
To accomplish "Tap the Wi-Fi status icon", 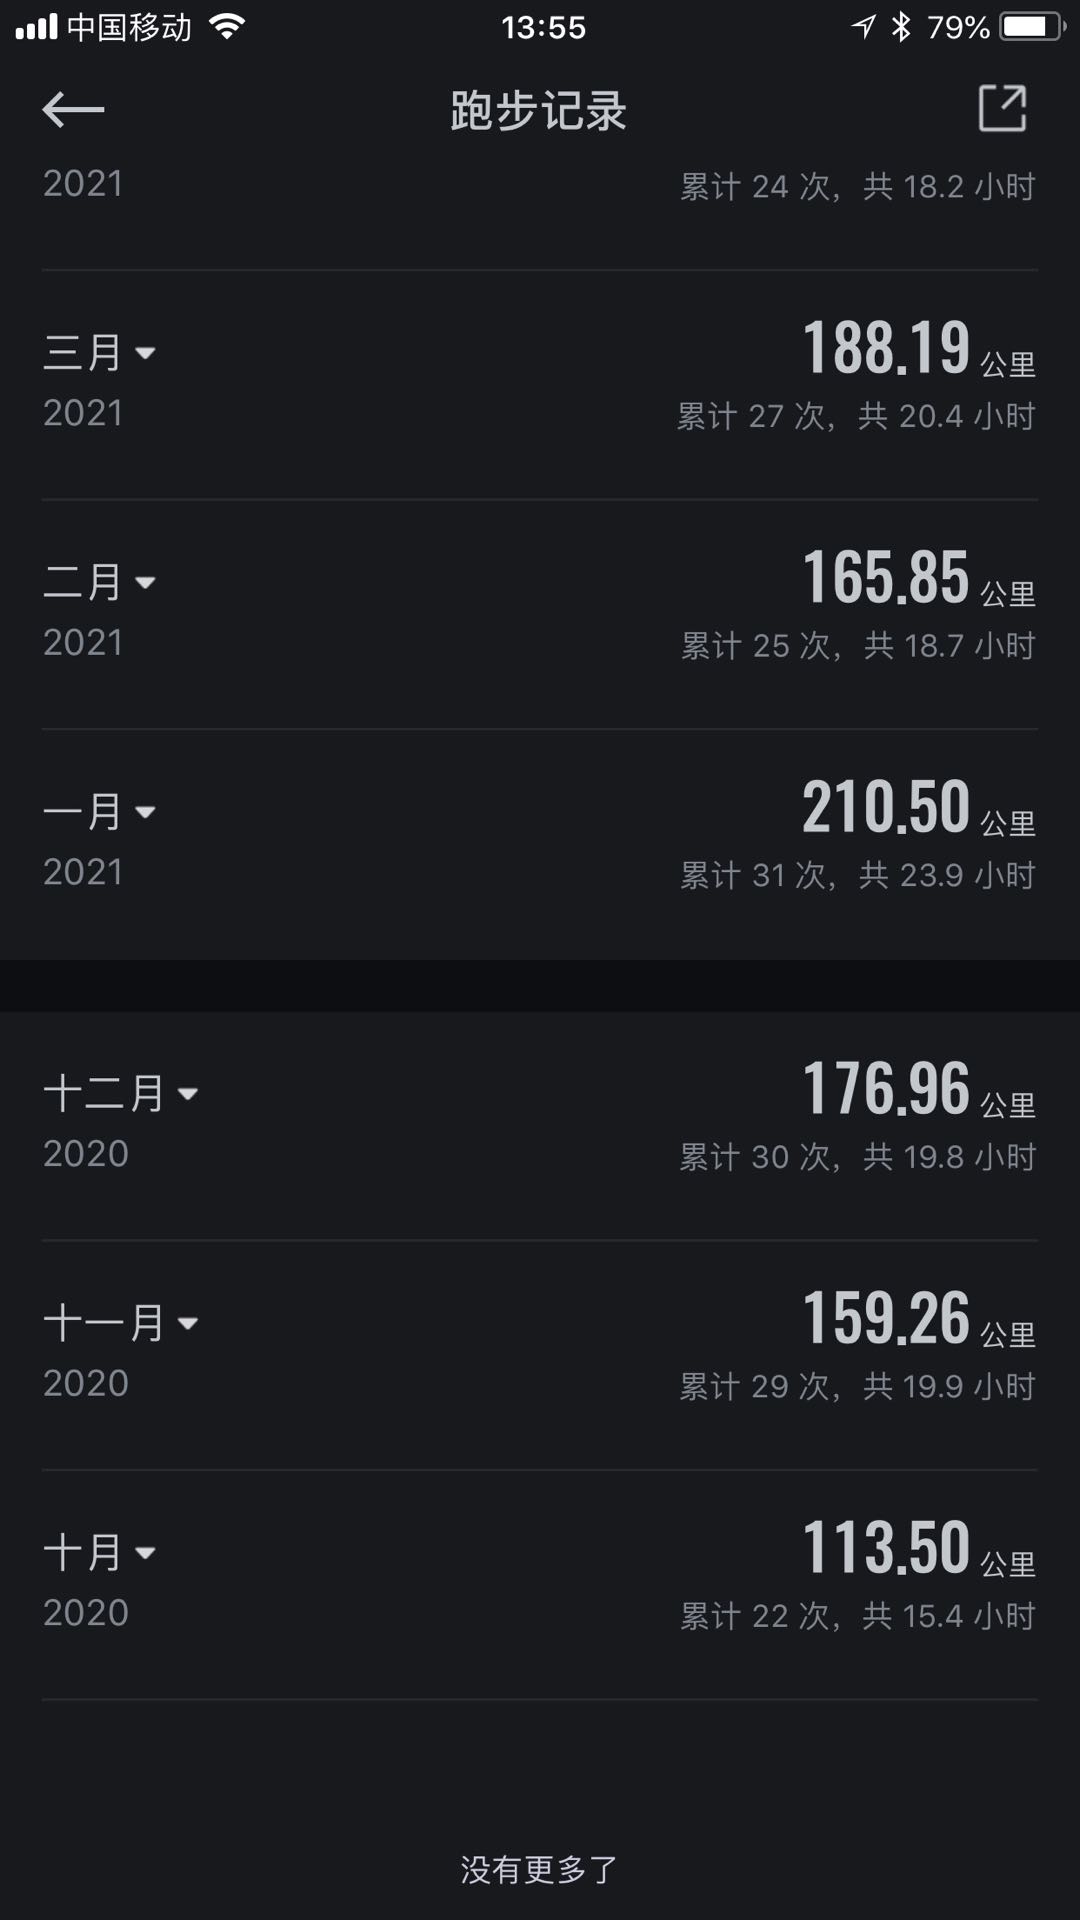I will [228, 27].
